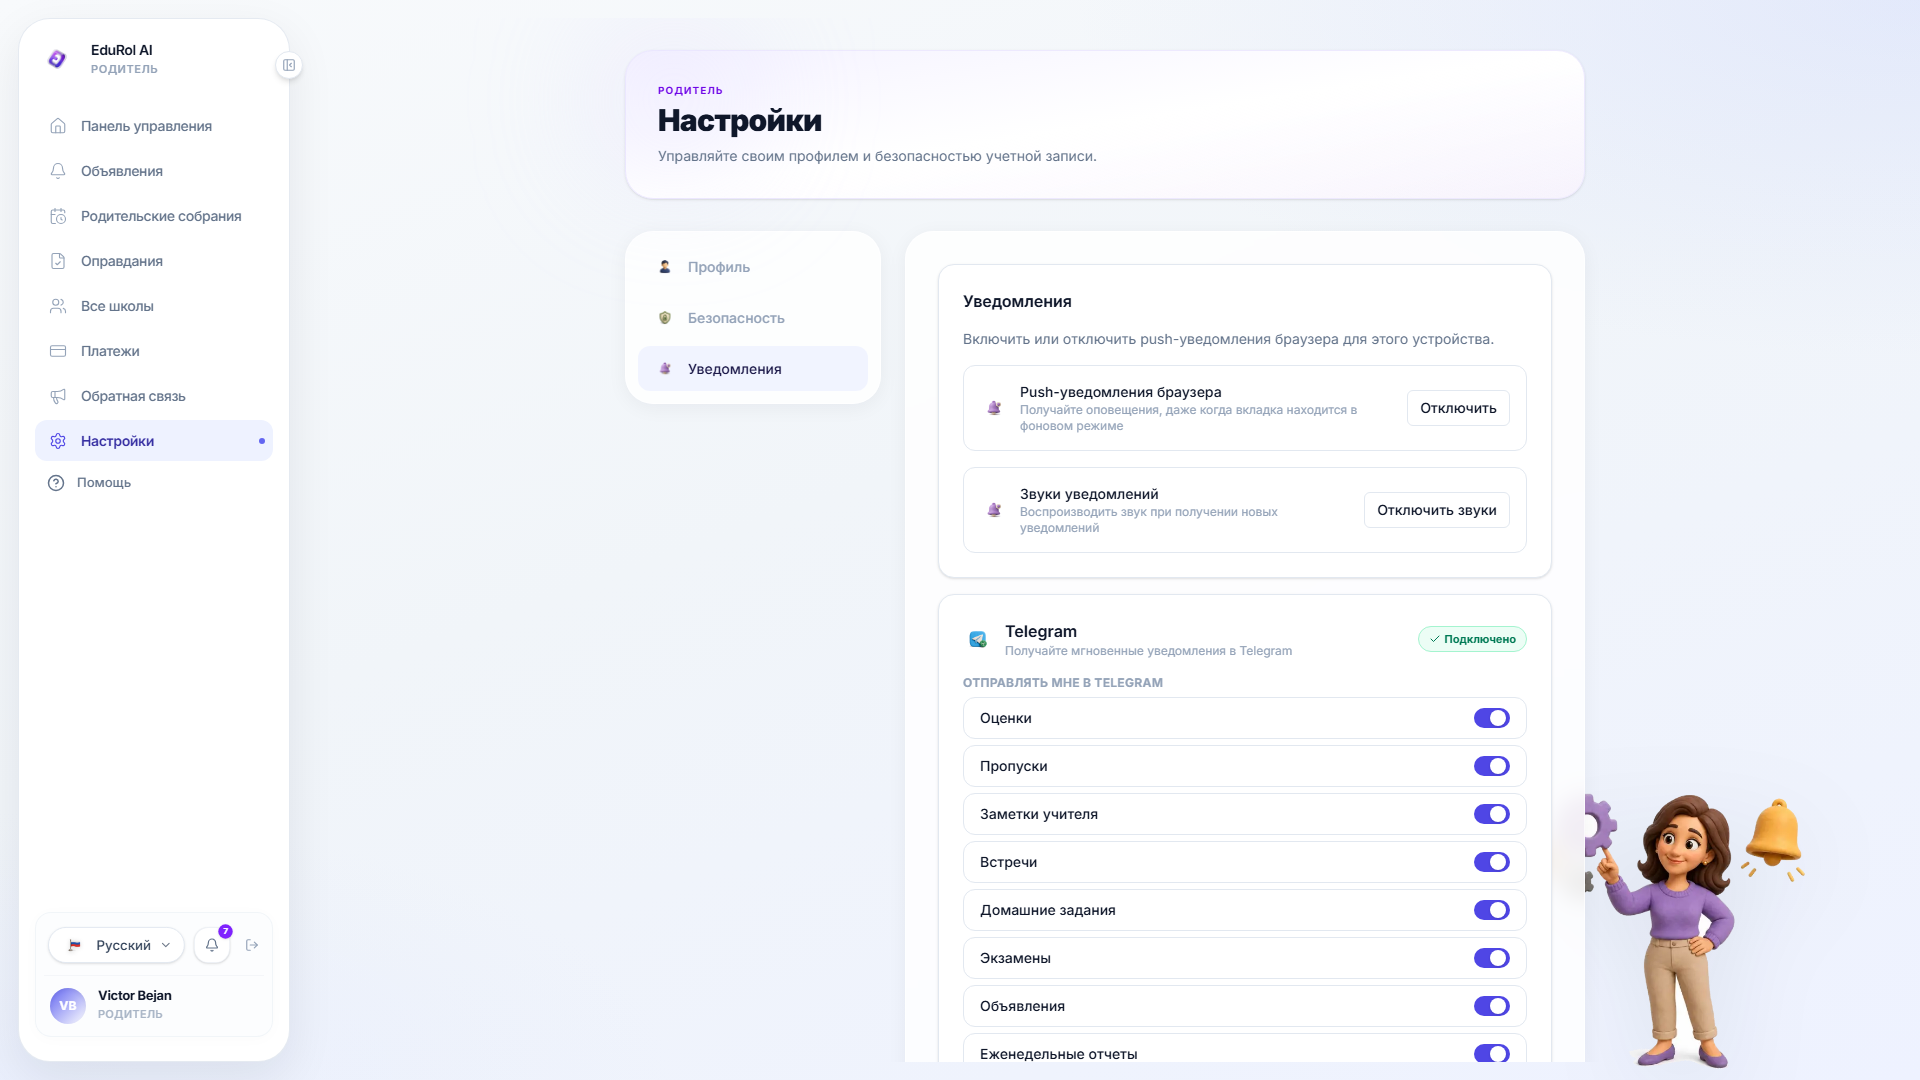Click the megaphone icon beside Обратная связь
The image size is (1920, 1080).
(x=58, y=396)
